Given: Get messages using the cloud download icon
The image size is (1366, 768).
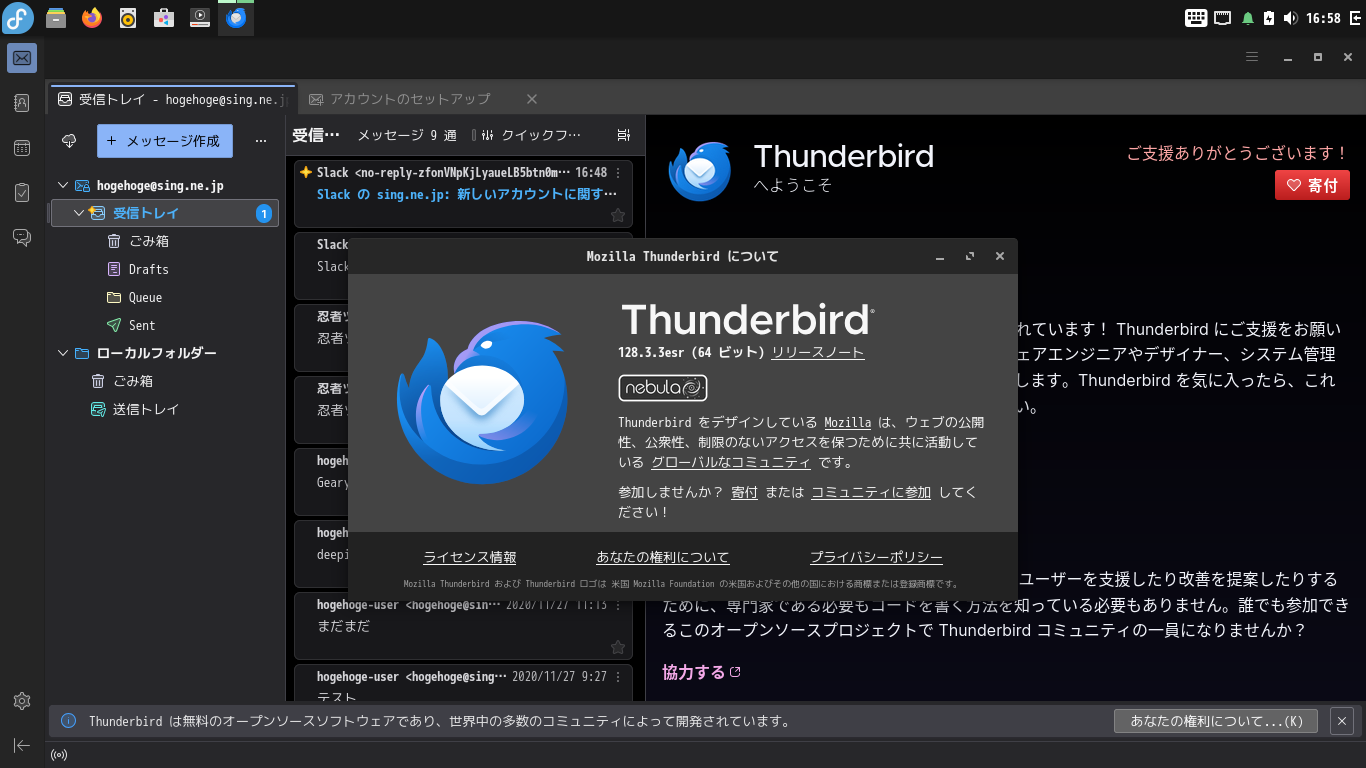Looking at the screenshot, I should [x=69, y=141].
